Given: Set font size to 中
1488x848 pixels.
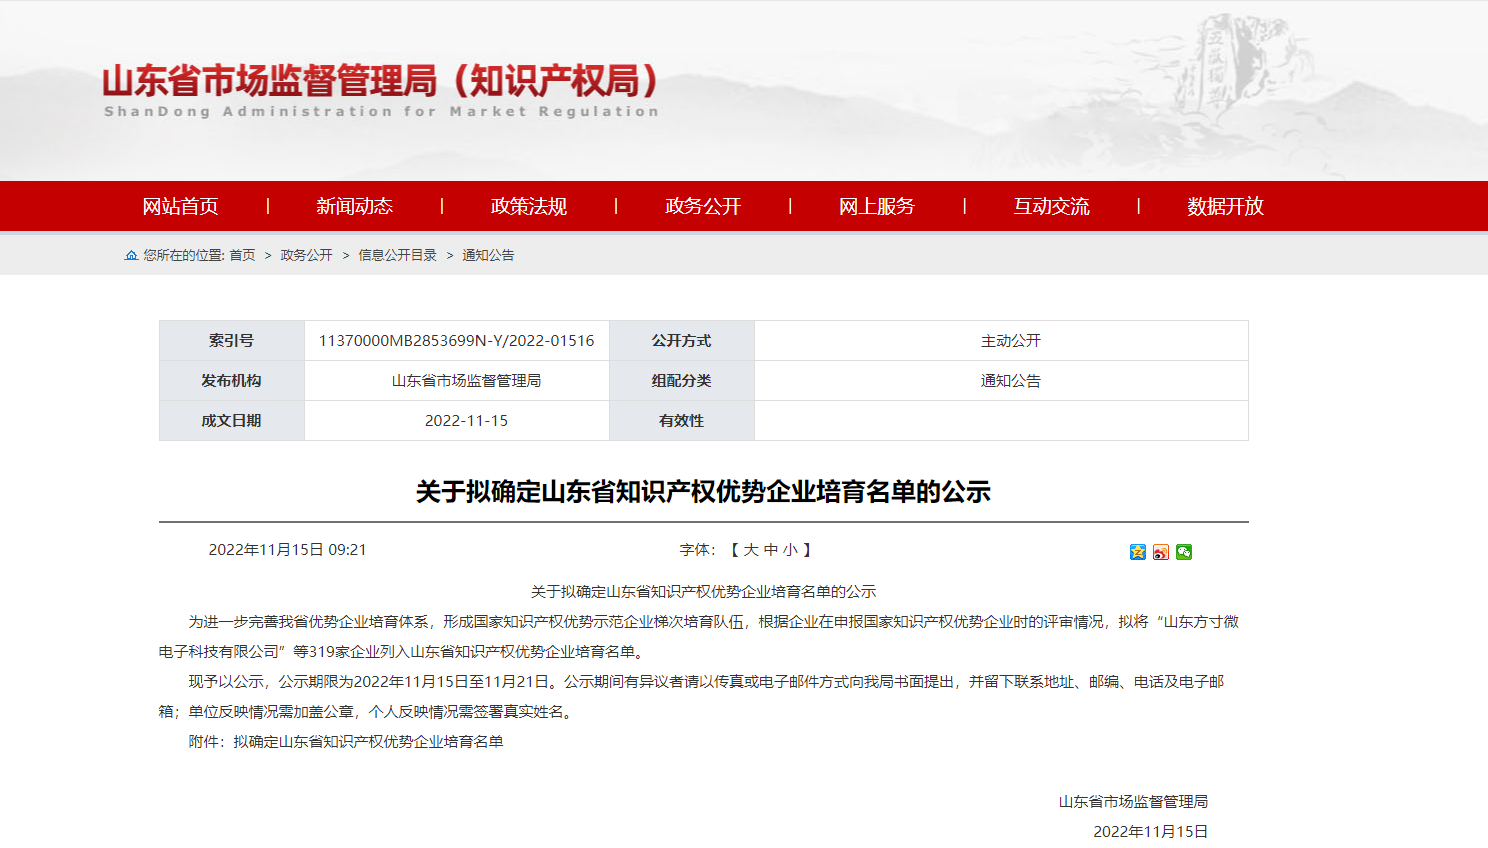Looking at the screenshot, I should pyautogui.click(x=771, y=550).
